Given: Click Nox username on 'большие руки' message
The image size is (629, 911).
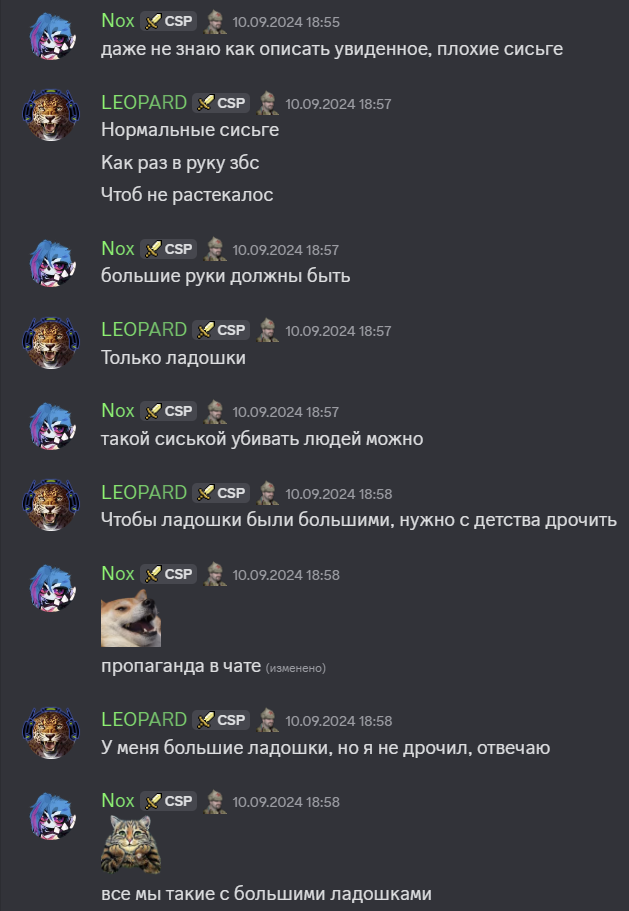Looking at the screenshot, I should click(x=118, y=249).
